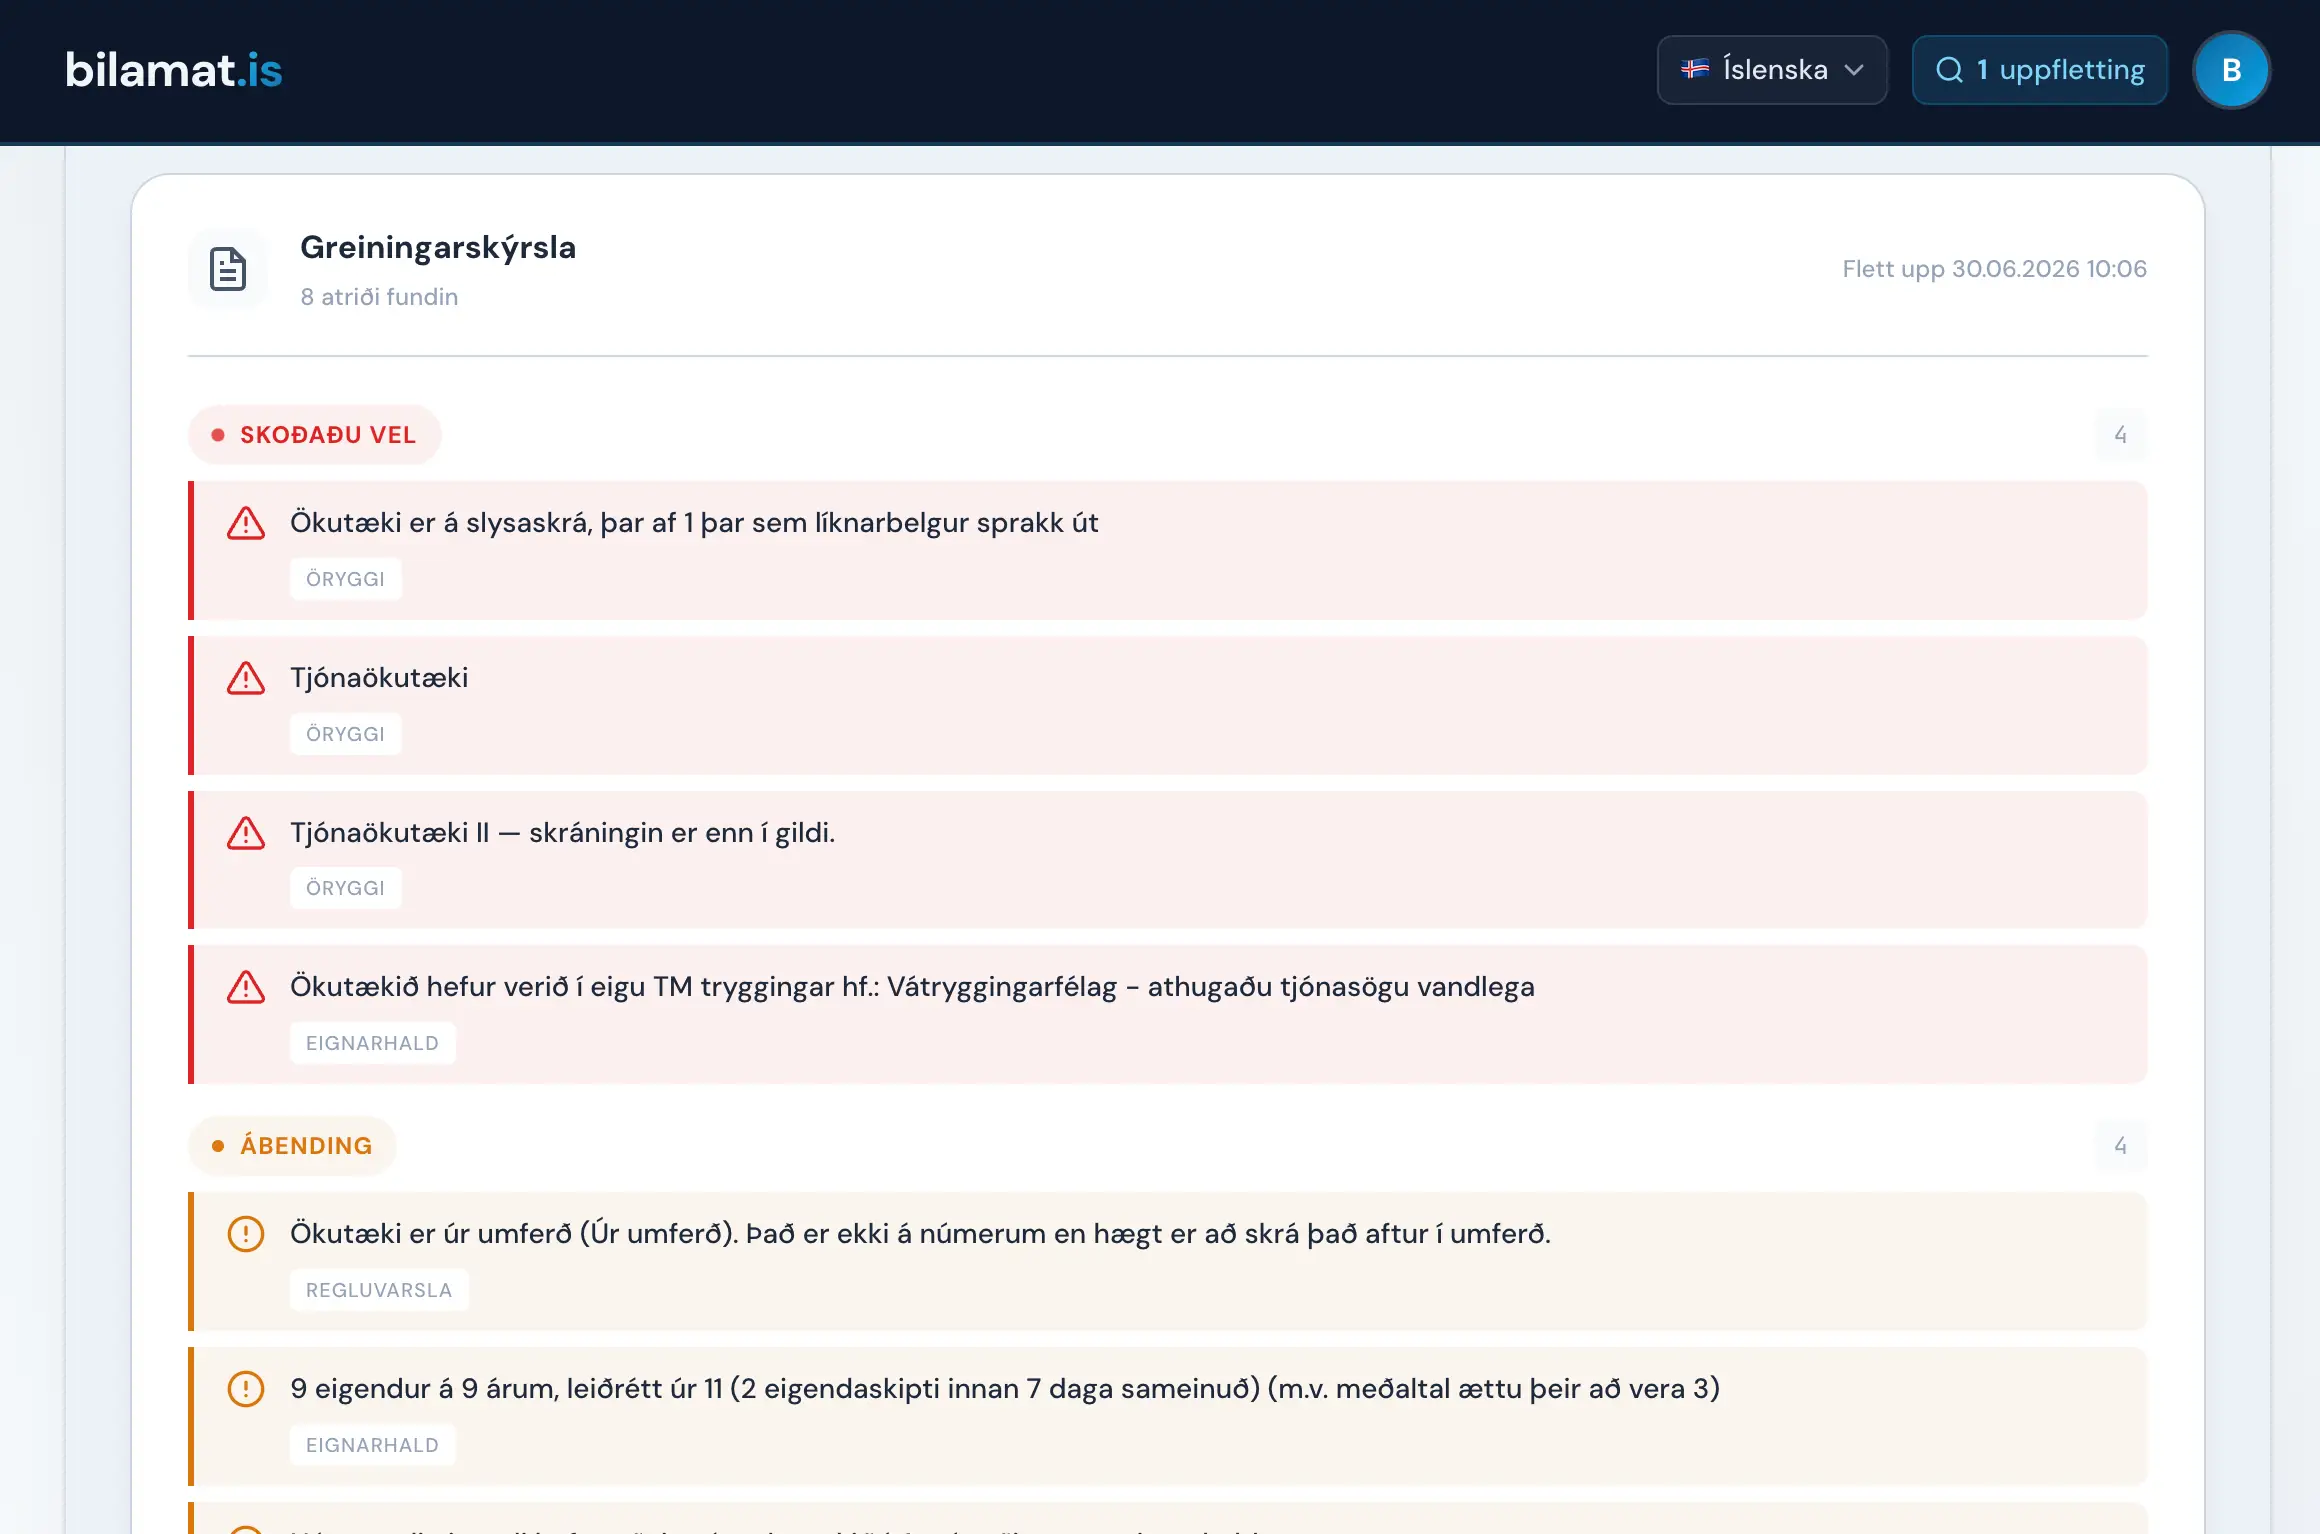Click ÖRYGGI tag under Tjónaökutæki II finding

click(345, 888)
